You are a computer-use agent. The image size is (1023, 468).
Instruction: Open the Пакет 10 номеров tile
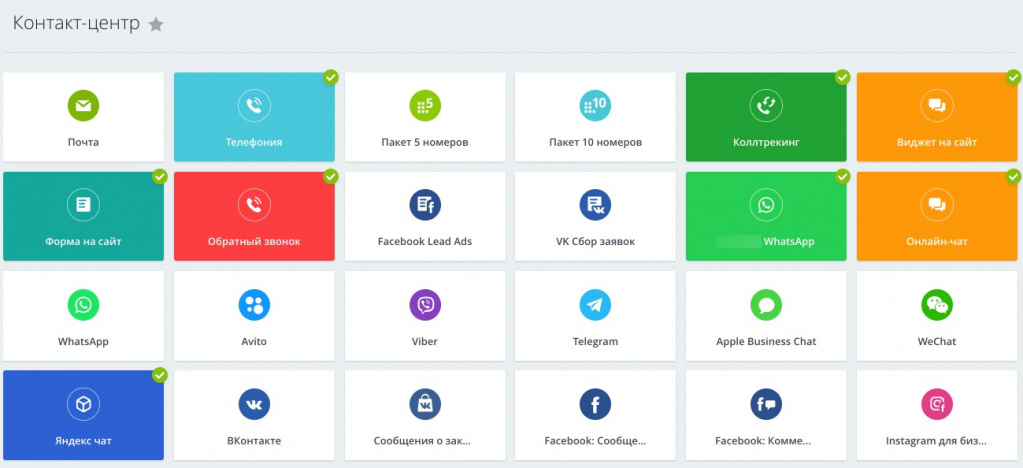pos(595,117)
